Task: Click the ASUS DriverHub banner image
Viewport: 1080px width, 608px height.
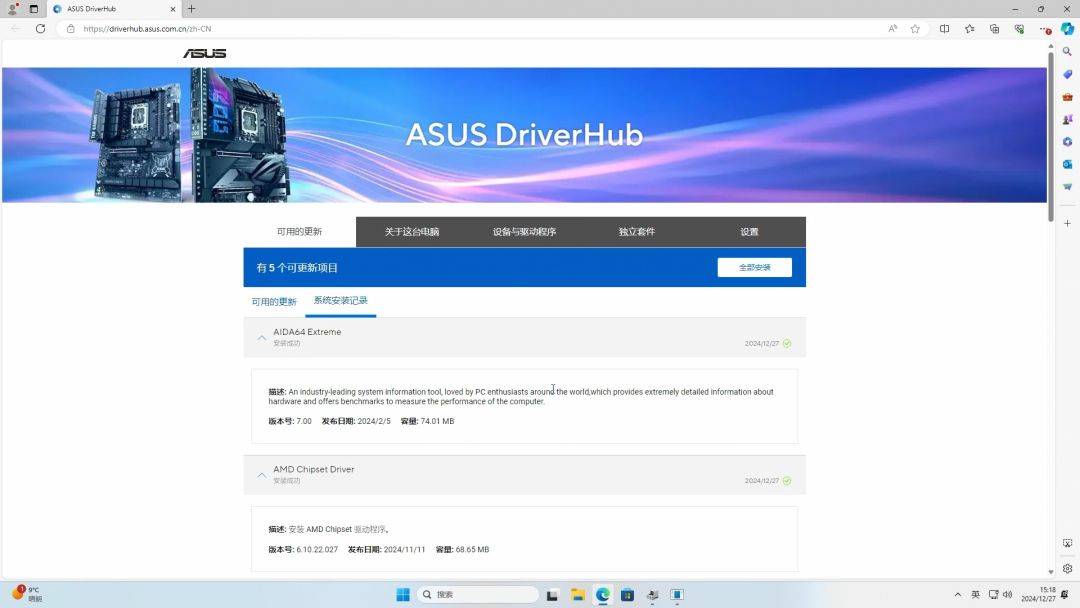Action: [x=524, y=135]
